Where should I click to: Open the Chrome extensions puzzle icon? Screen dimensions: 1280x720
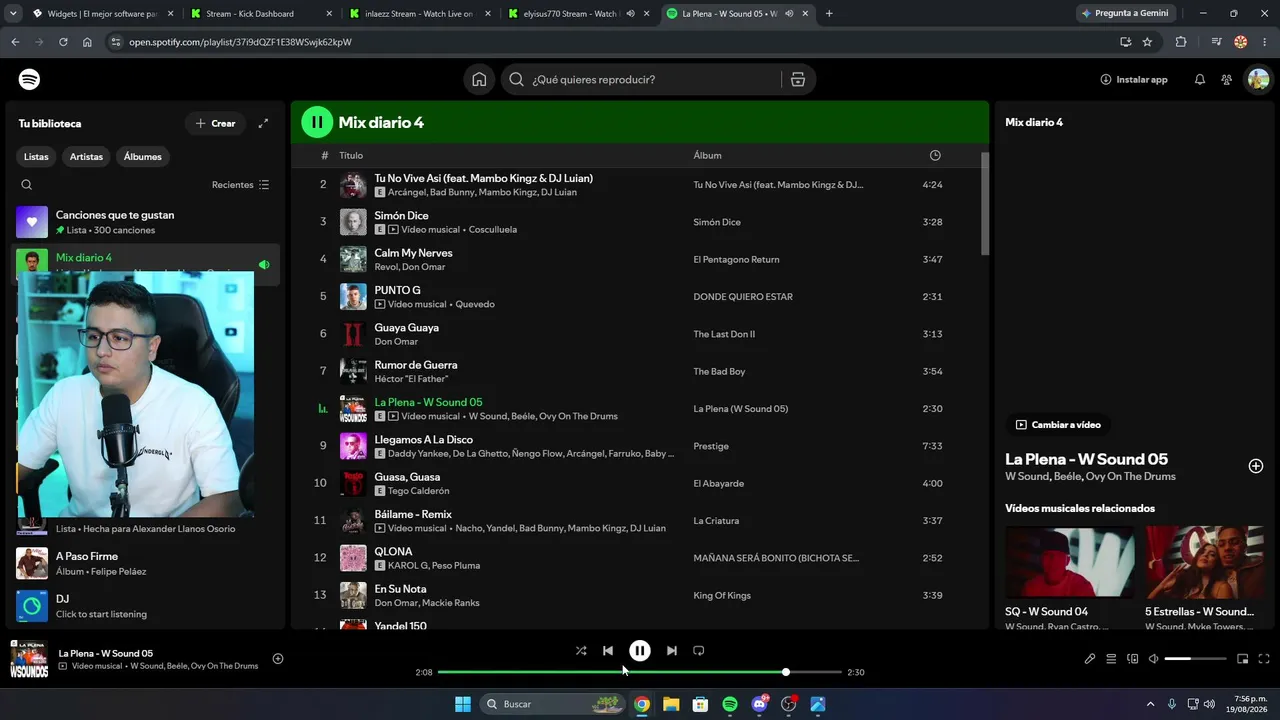click(x=1181, y=42)
